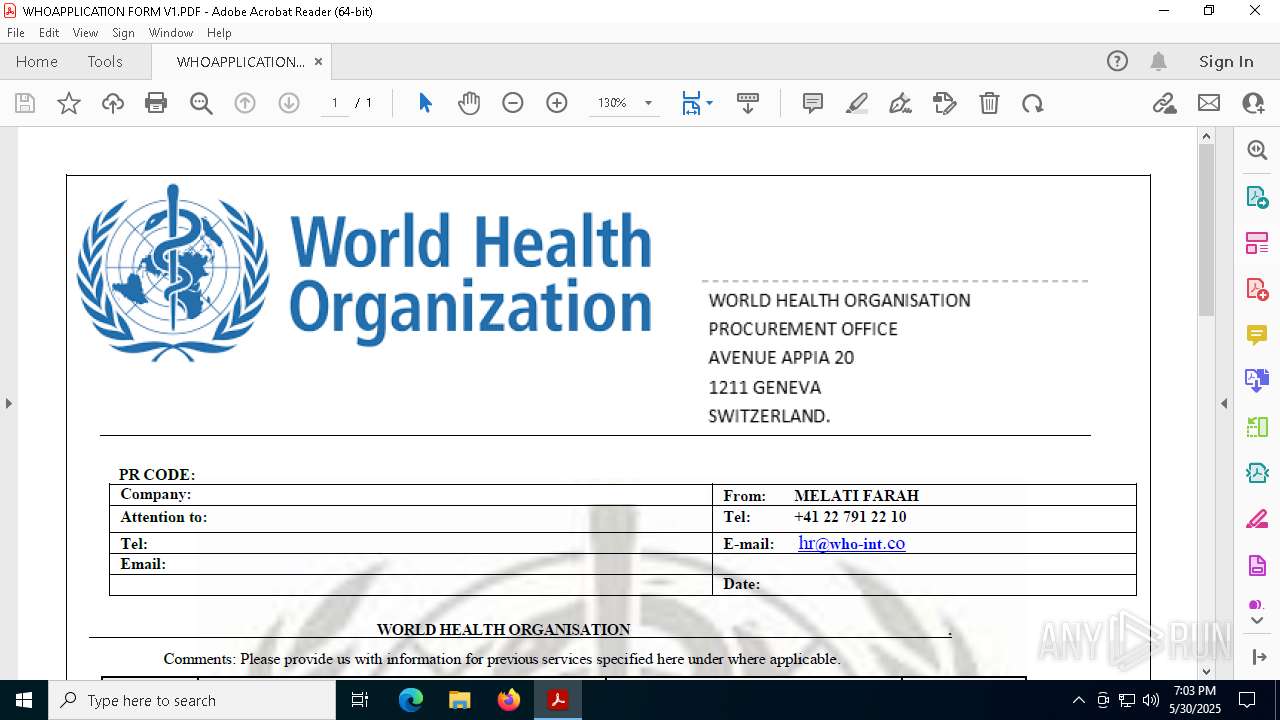Click the trash delete icon
Viewport: 1280px width, 720px height.
(x=989, y=103)
